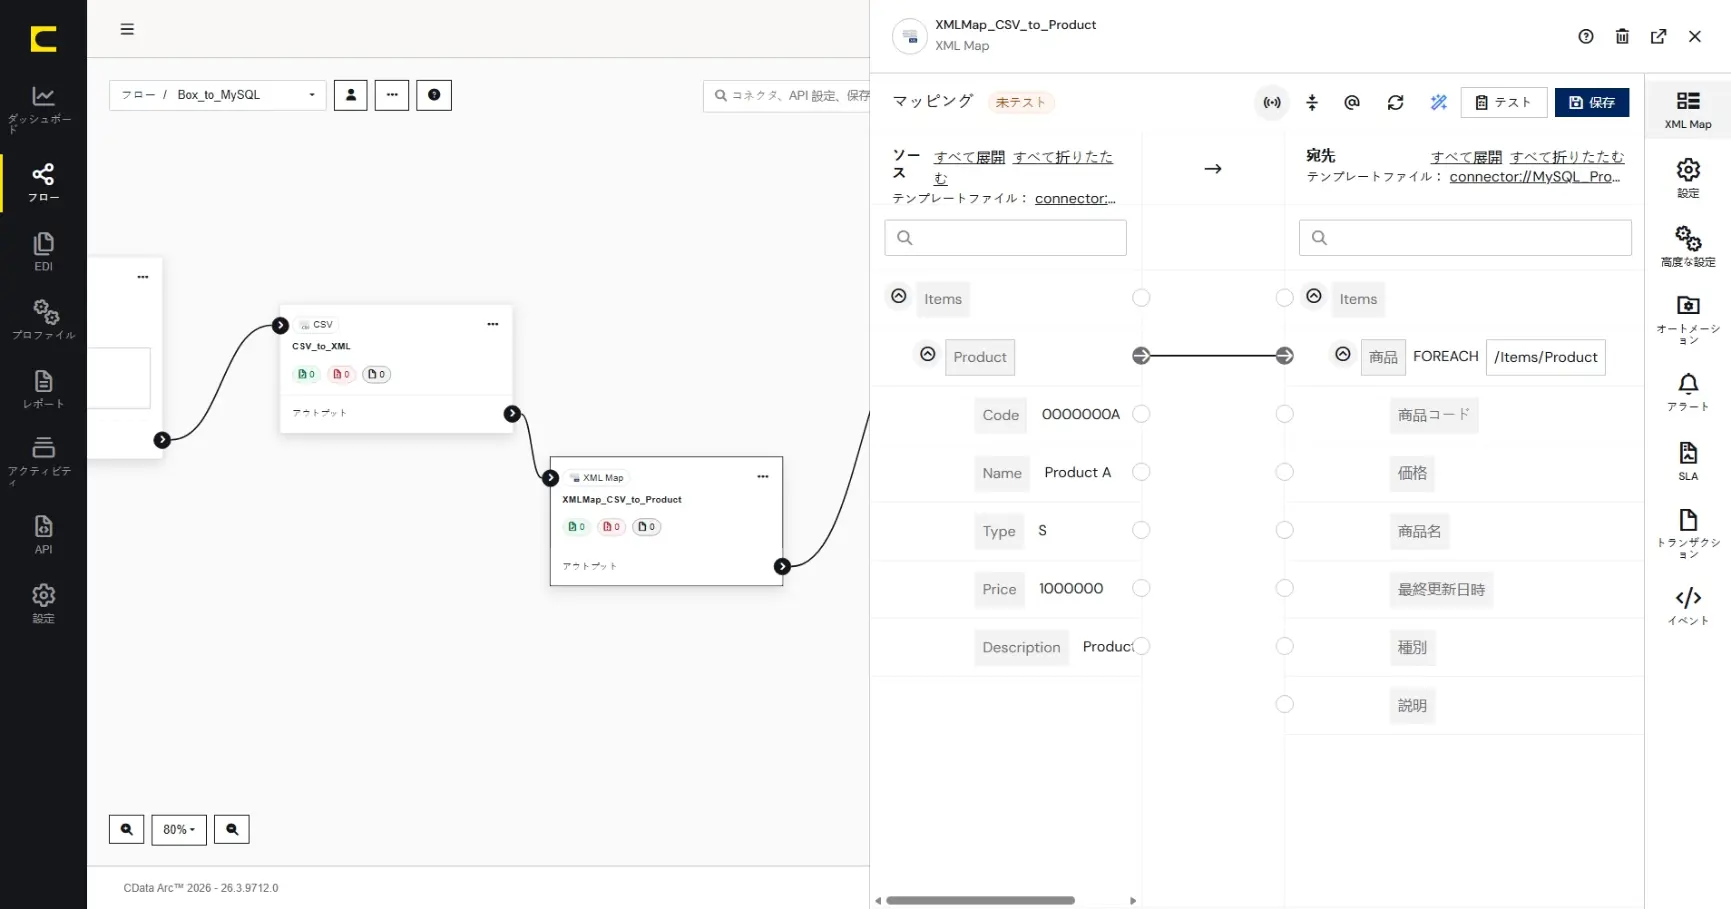The width and height of the screenshot is (1731, 909).
Task: Click destination すべて折りたたむ link
Action: coord(1567,157)
